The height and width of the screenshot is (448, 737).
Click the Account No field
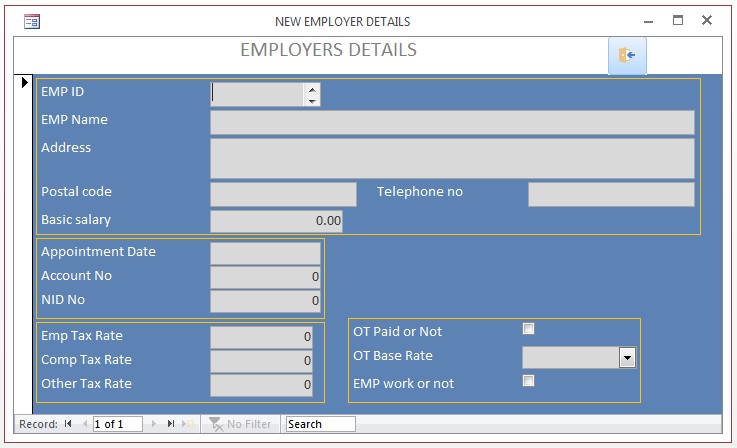tap(266, 277)
